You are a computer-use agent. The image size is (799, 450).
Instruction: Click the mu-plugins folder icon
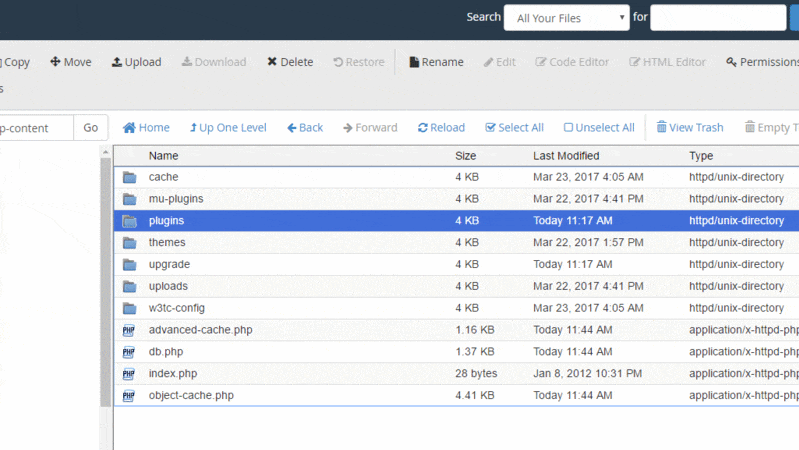pyautogui.click(x=129, y=199)
